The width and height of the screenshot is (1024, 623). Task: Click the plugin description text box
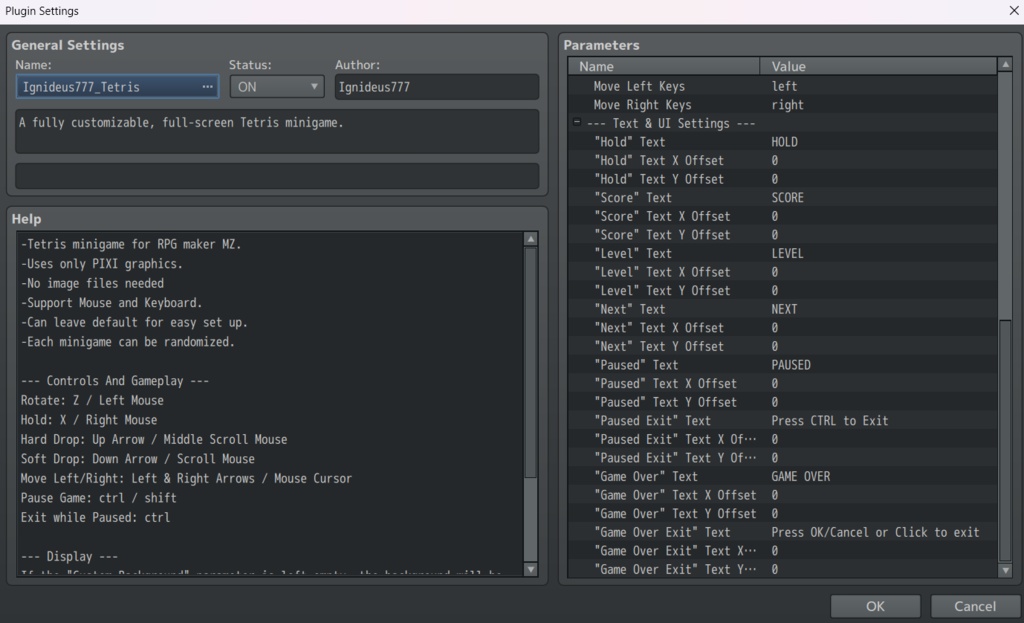[277, 131]
